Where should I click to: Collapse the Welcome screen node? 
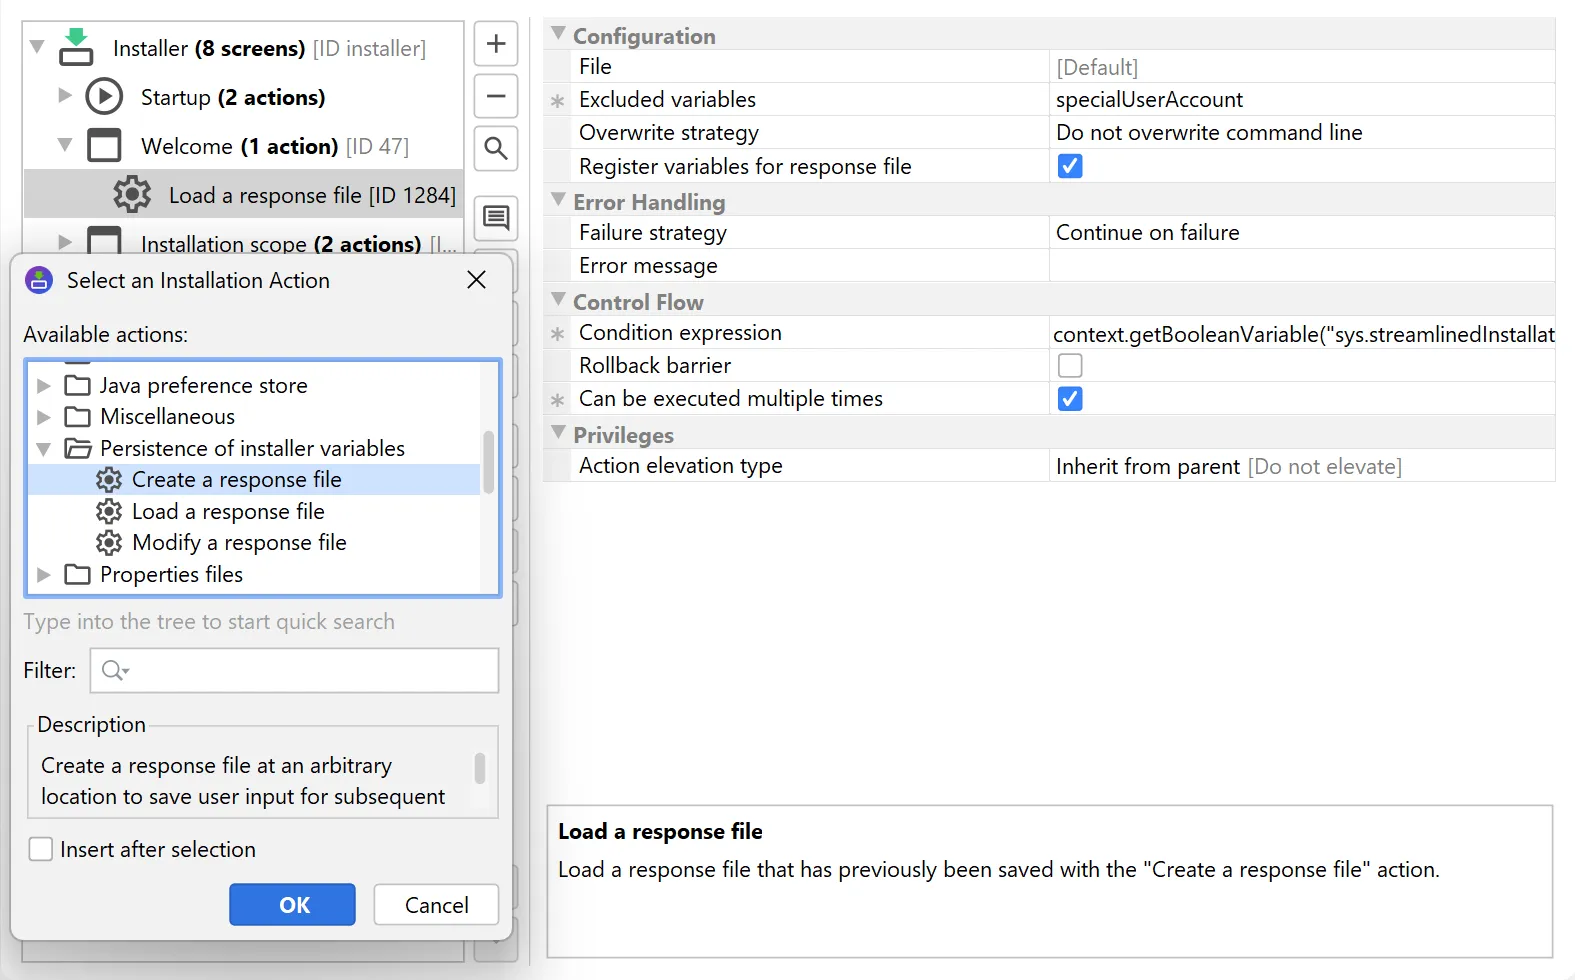pos(65,144)
